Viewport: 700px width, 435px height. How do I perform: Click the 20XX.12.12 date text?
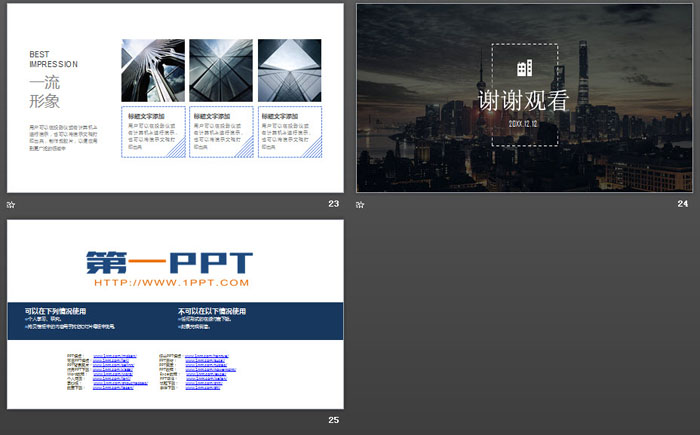pos(523,124)
